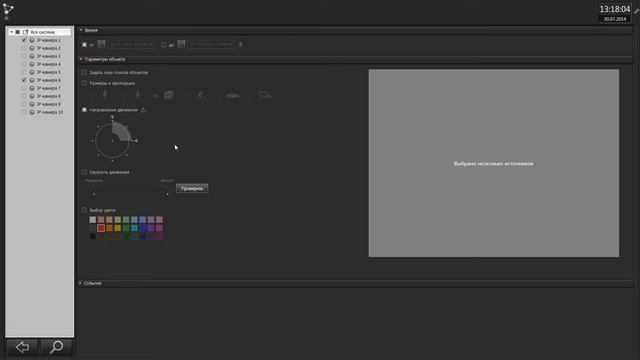Expand the 'События' section
The image size is (640, 360).
80,283
